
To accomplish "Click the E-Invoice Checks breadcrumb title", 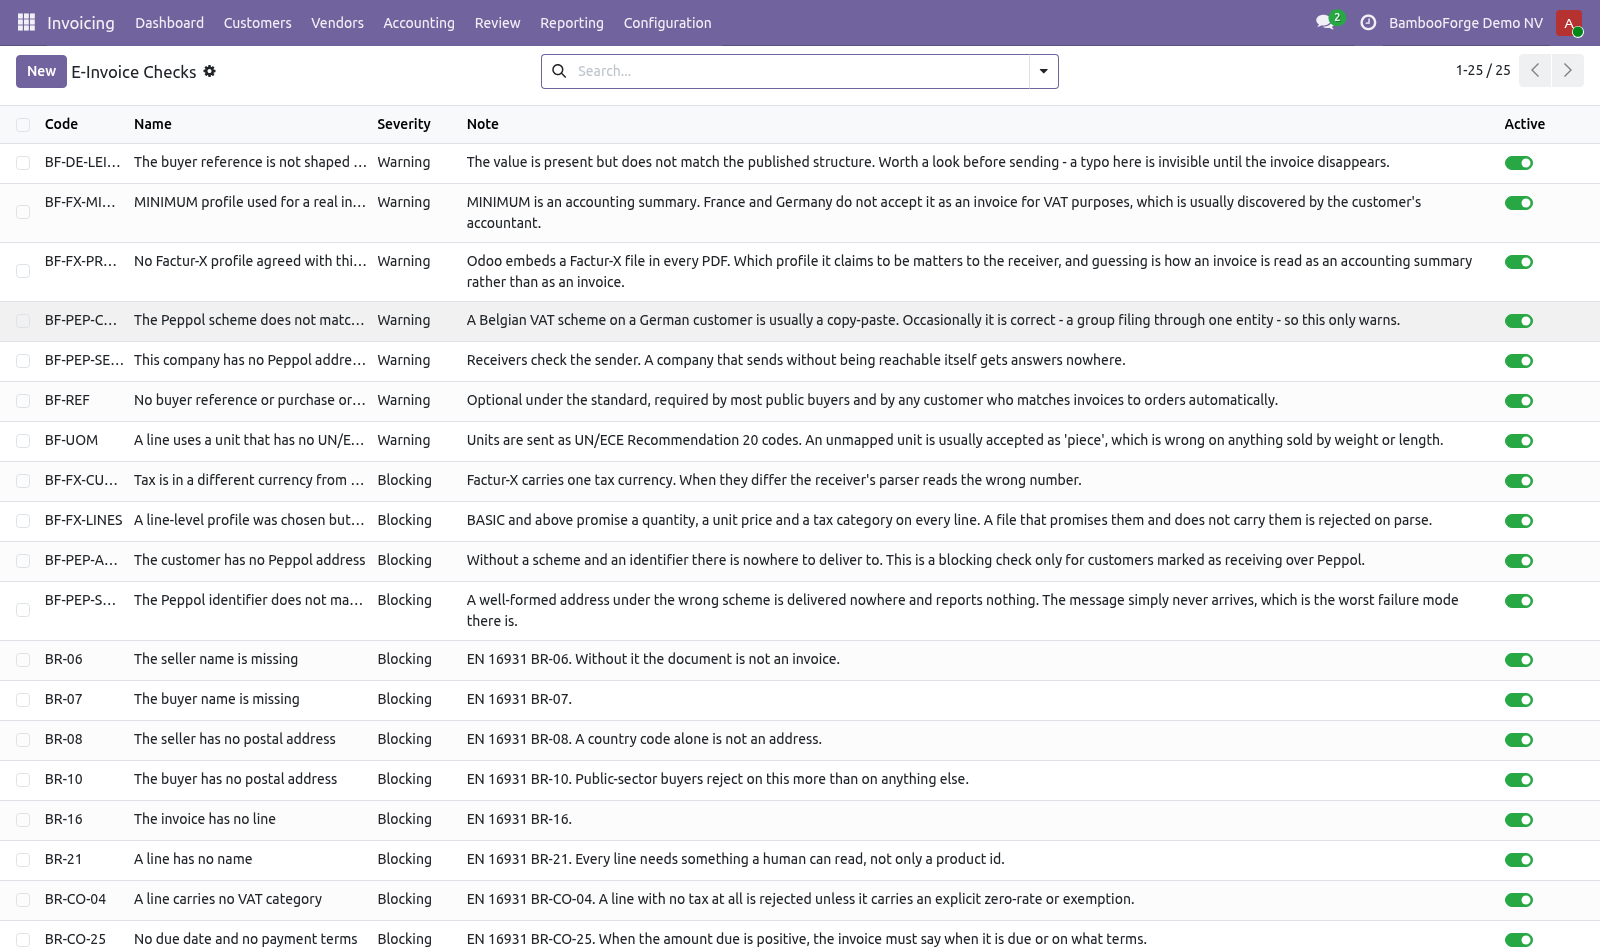I will (134, 72).
